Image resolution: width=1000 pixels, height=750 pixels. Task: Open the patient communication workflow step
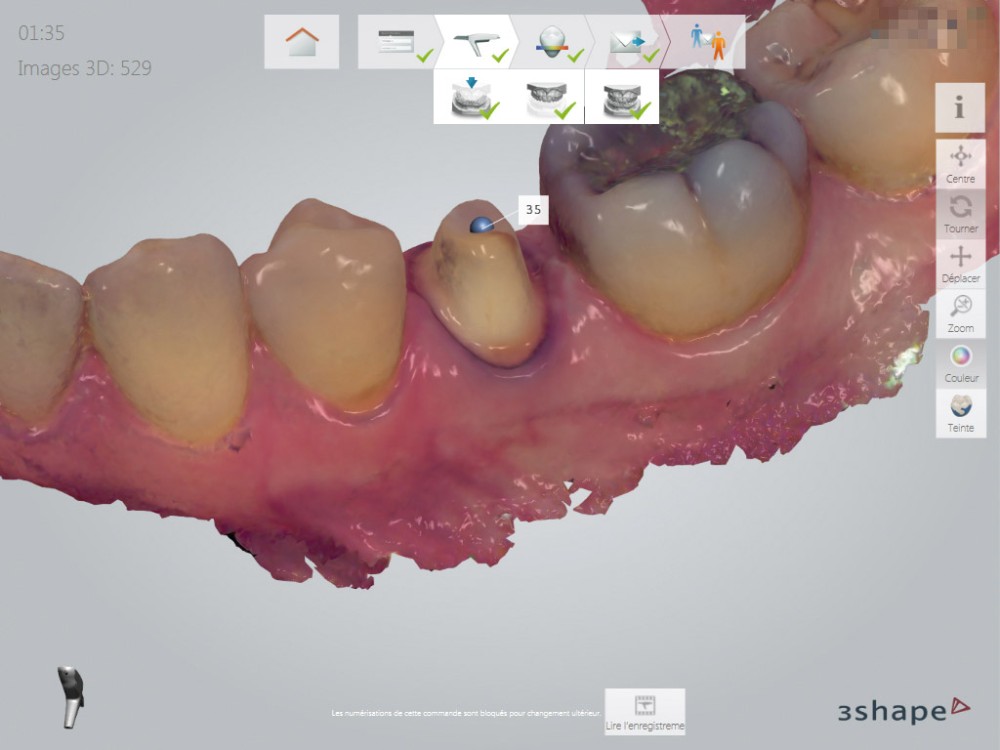click(x=706, y=42)
